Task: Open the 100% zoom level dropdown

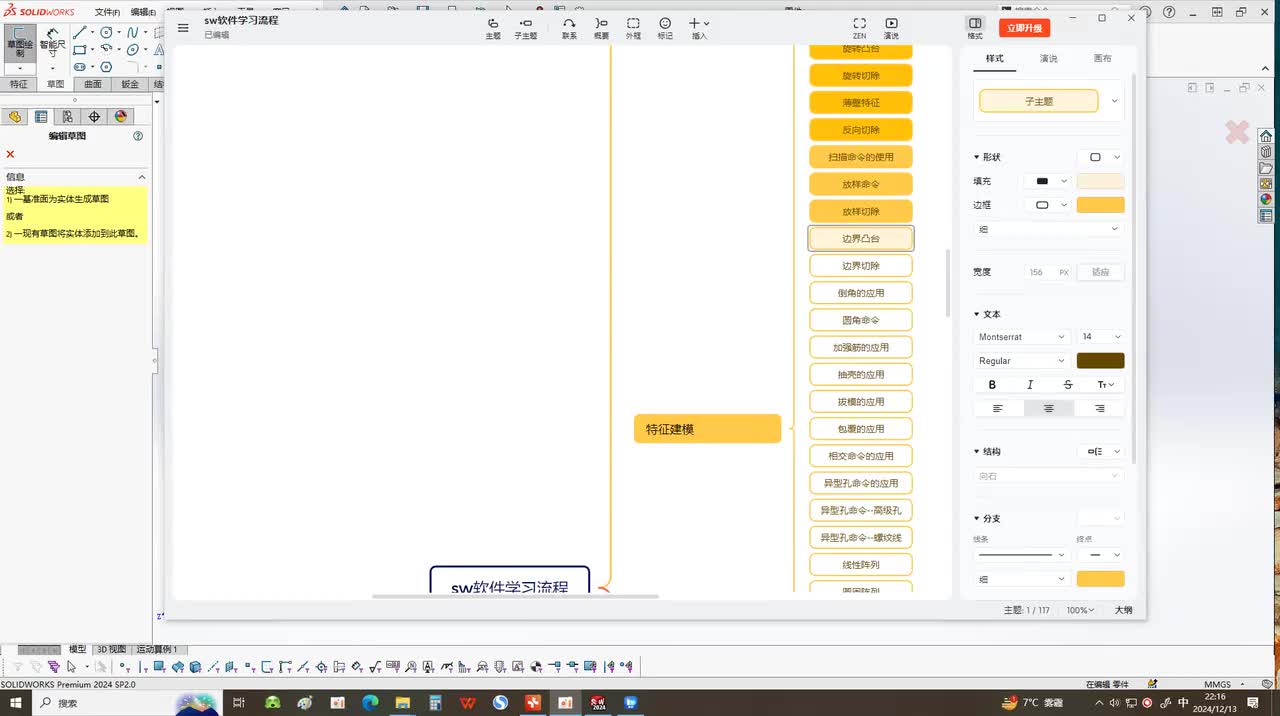Action: pos(1079,610)
